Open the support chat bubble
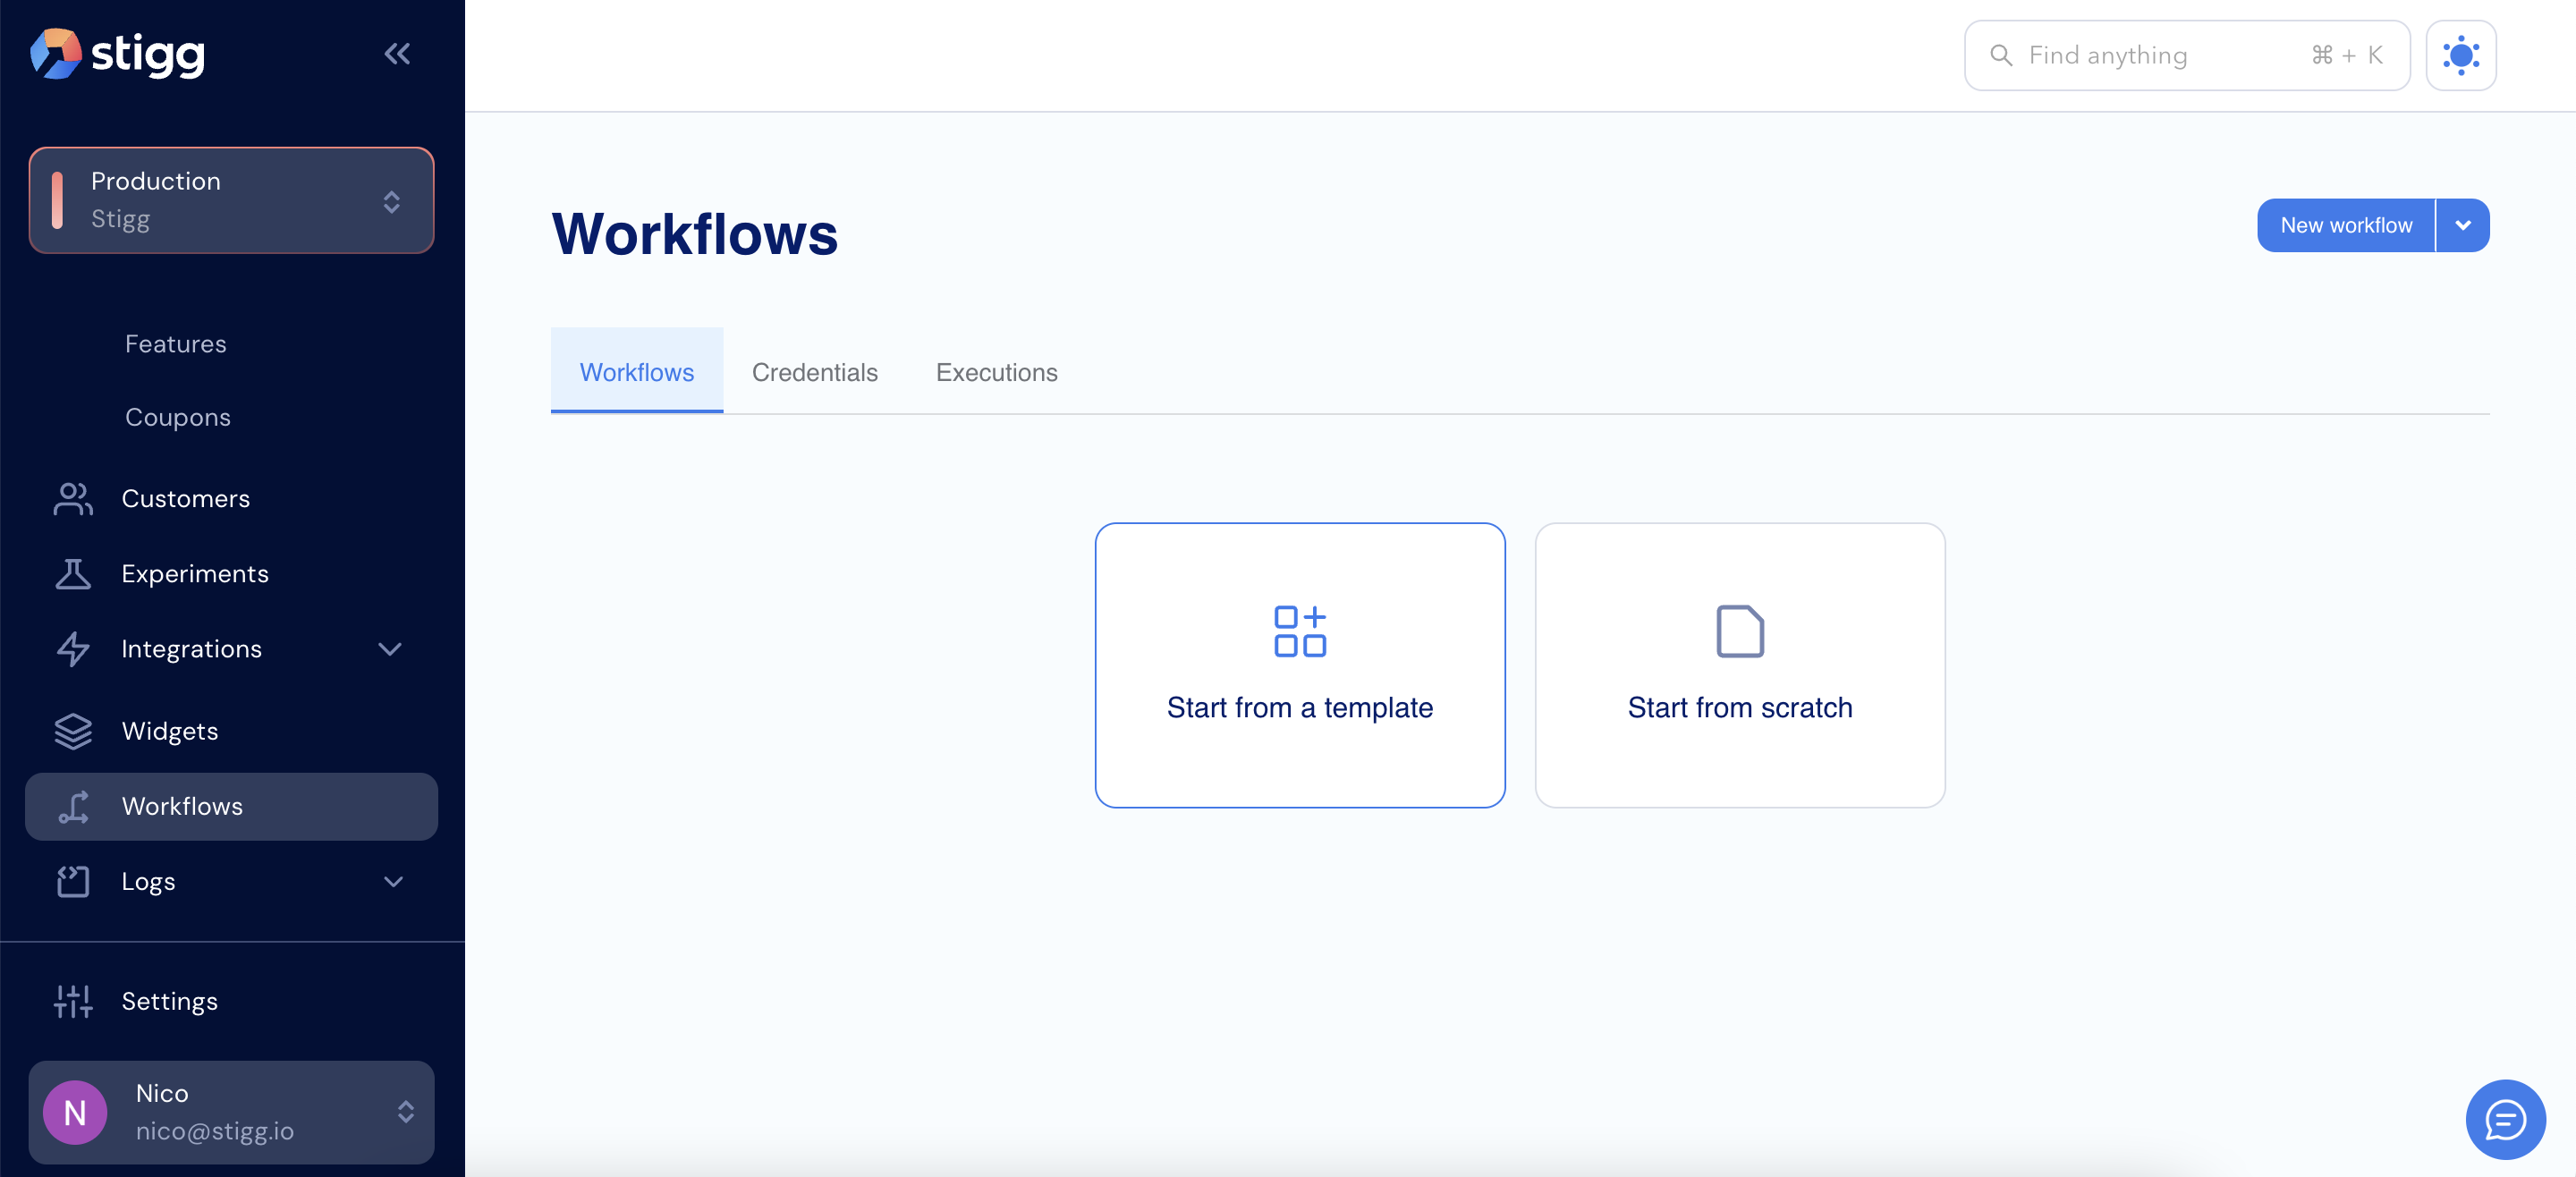This screenshot has width=2576, height=1177. tap(2504, 1119)
